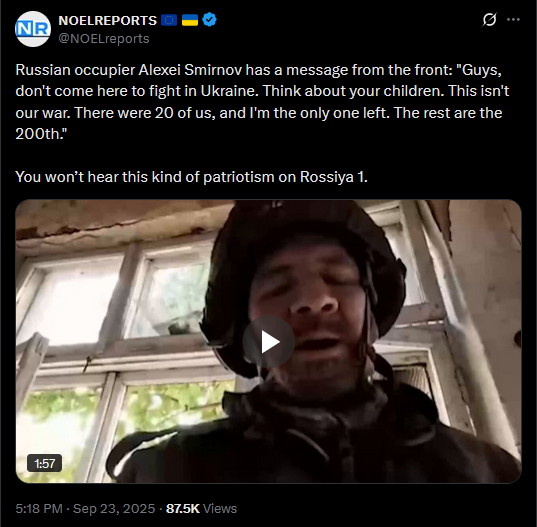
Task: Click the NR profile avatar
Action: pyautogui.click(x=33, y=29)
